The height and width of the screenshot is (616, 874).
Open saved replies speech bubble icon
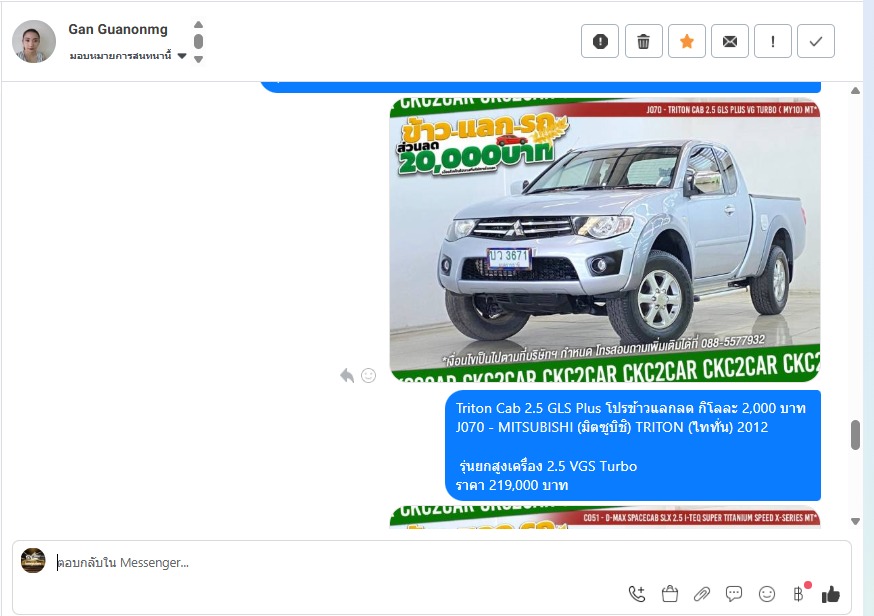click(x=734, y=594)
